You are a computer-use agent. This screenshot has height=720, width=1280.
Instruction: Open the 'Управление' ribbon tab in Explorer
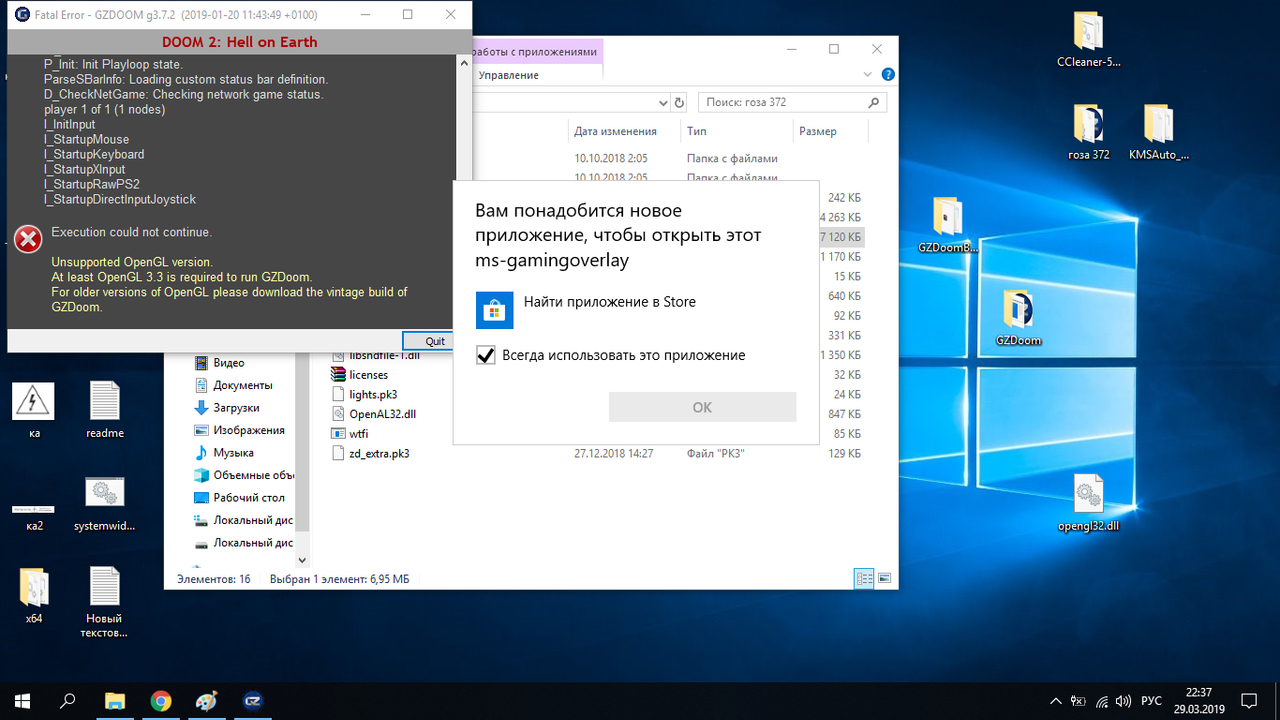508,75
